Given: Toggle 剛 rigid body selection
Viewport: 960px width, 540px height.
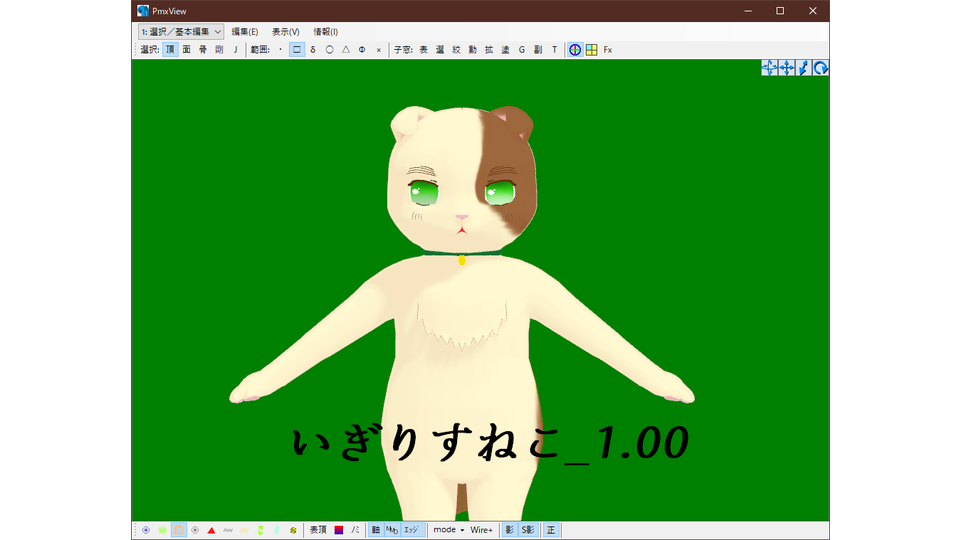Looking at the screenshot, I should pos(219,50).
